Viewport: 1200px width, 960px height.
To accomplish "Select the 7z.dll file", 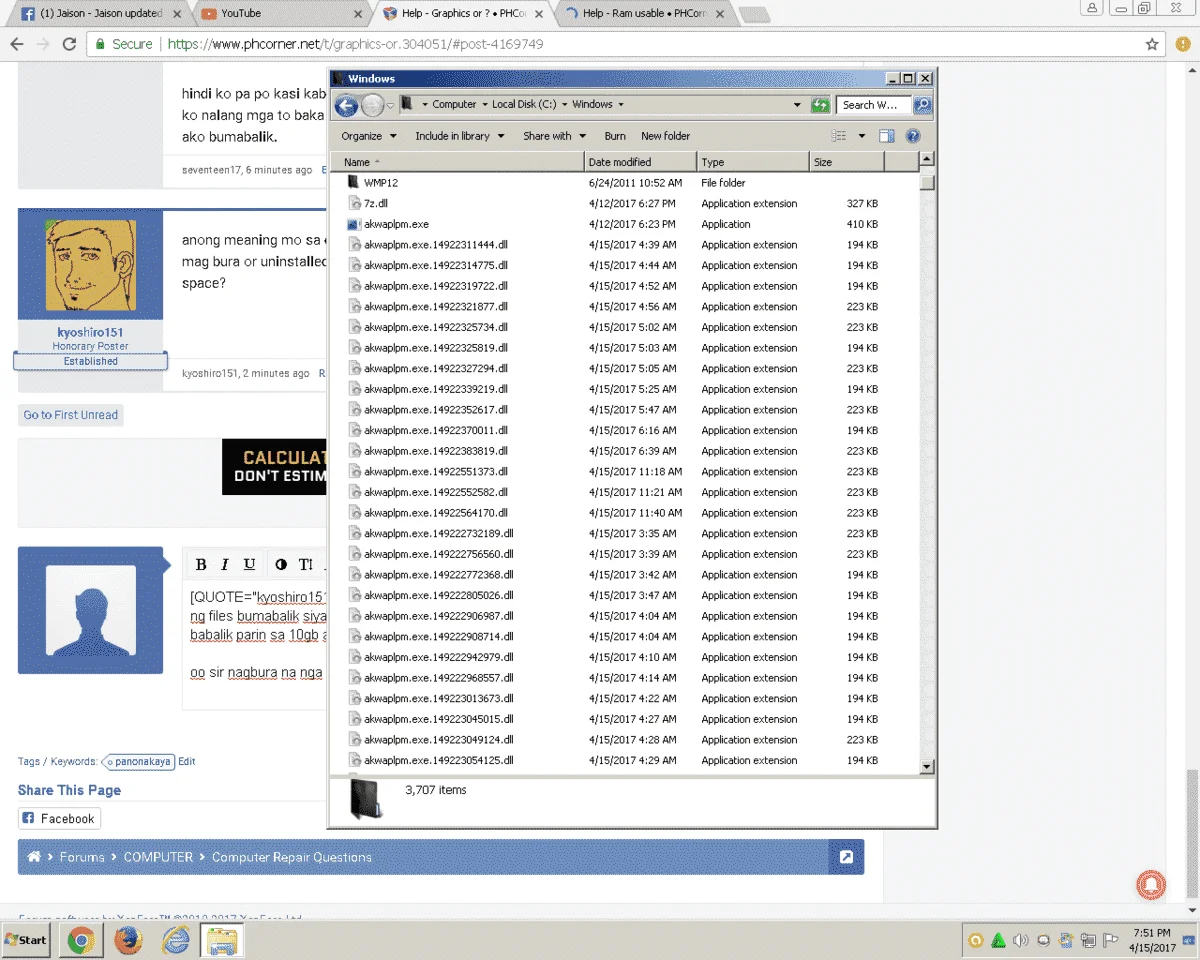I will [x=376, y=203].
